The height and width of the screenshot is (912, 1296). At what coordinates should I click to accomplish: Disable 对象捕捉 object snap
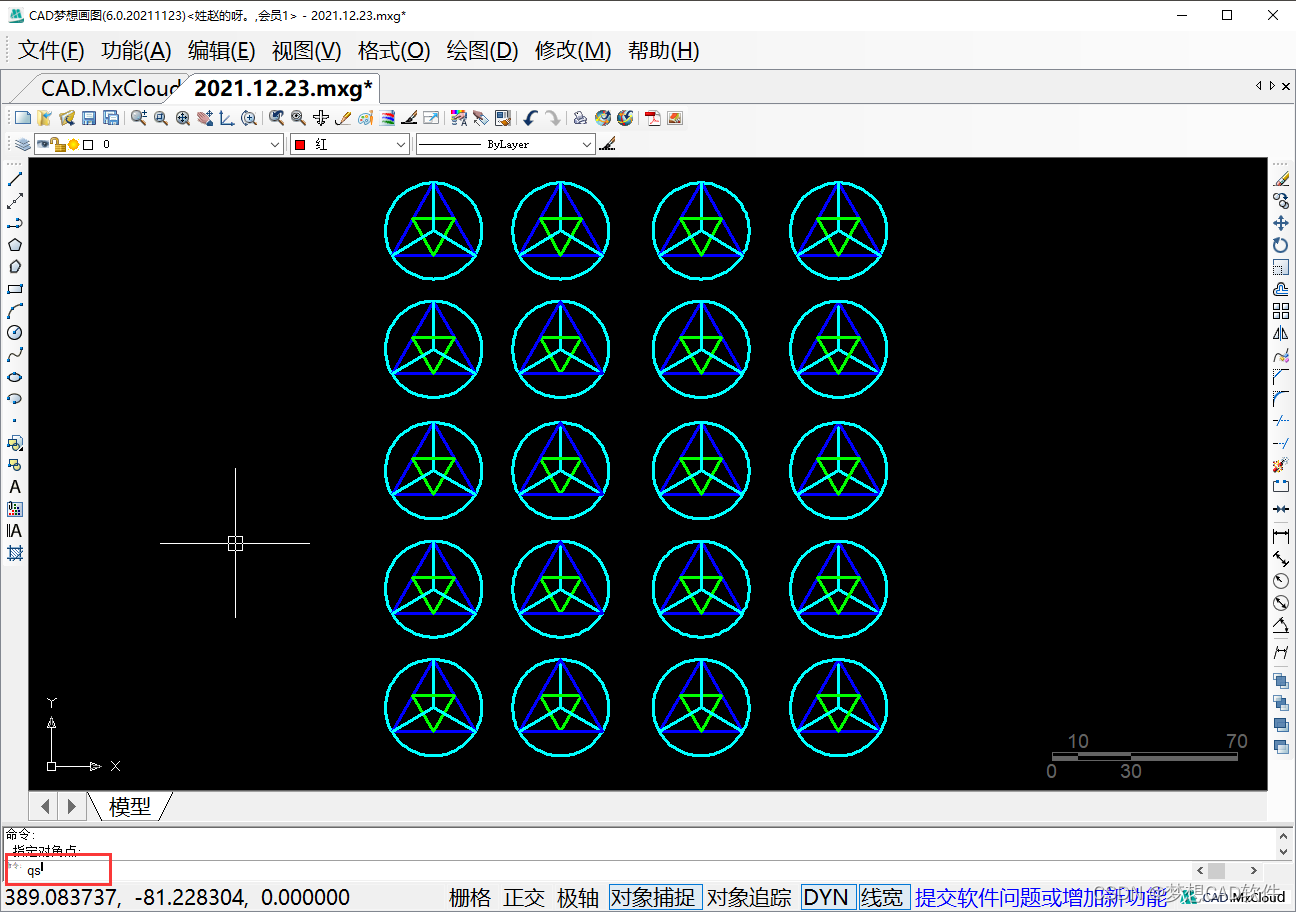tap(655, 898)
